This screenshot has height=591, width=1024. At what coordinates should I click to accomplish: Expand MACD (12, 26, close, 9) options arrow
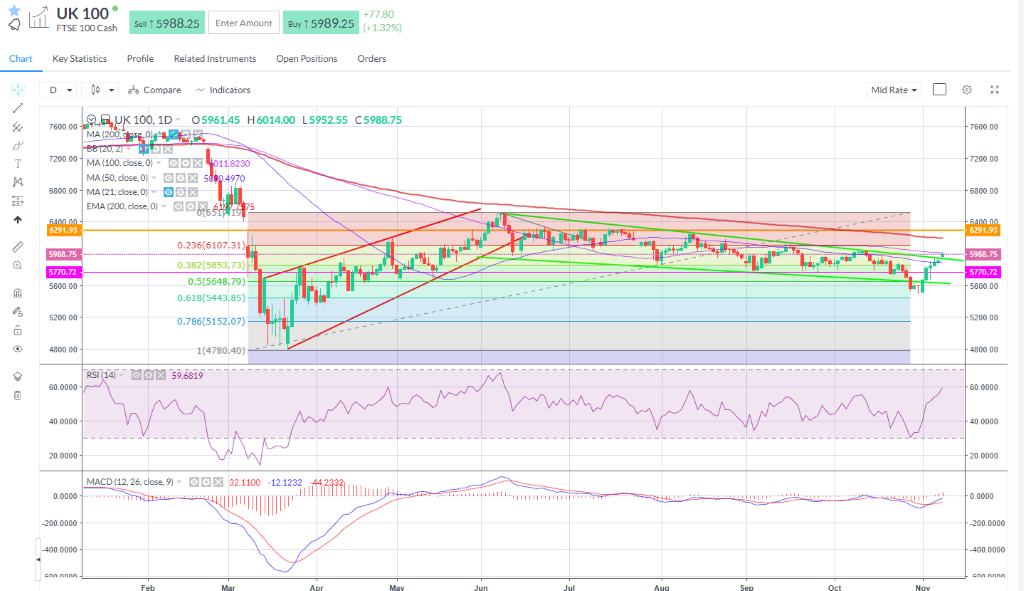point(180,482)
